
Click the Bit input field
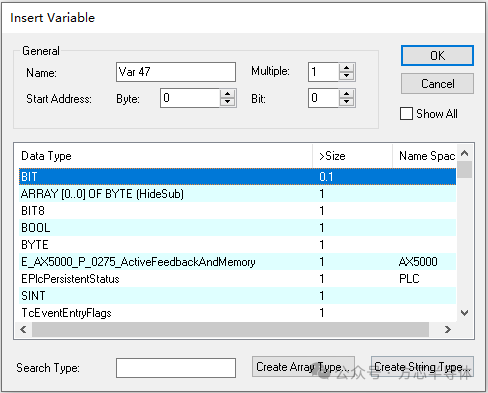323,98
